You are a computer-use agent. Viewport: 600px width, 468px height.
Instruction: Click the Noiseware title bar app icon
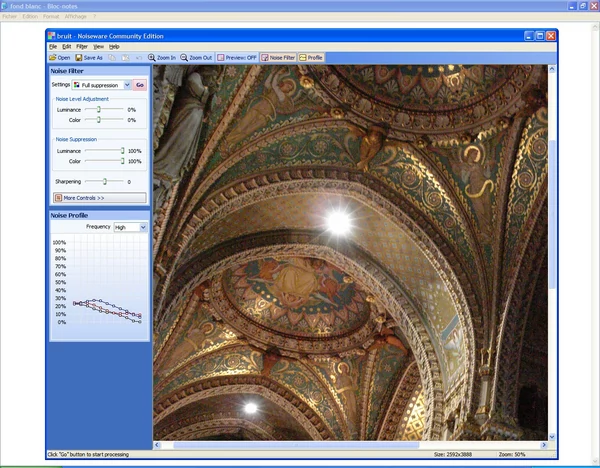point(52,36)
